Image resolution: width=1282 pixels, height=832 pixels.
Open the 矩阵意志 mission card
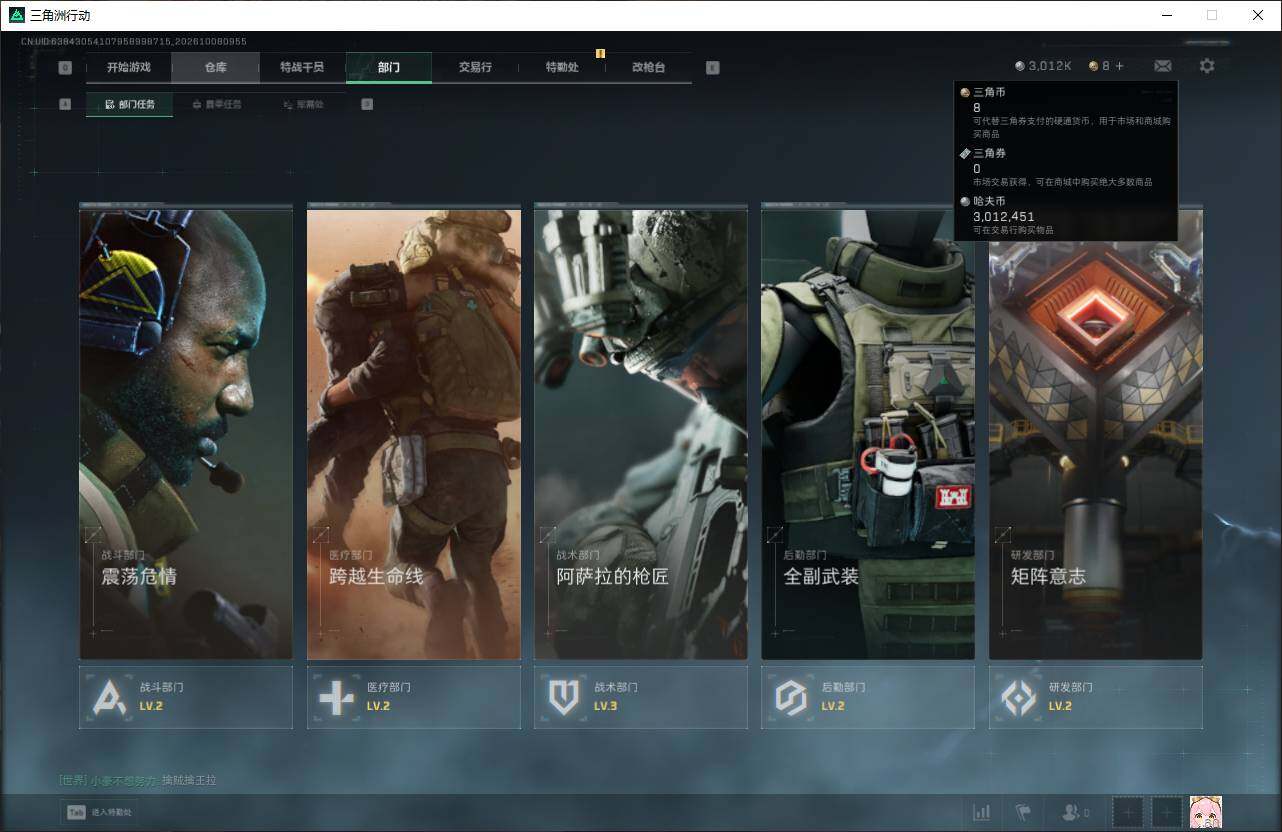click(x=1096, y=432)
